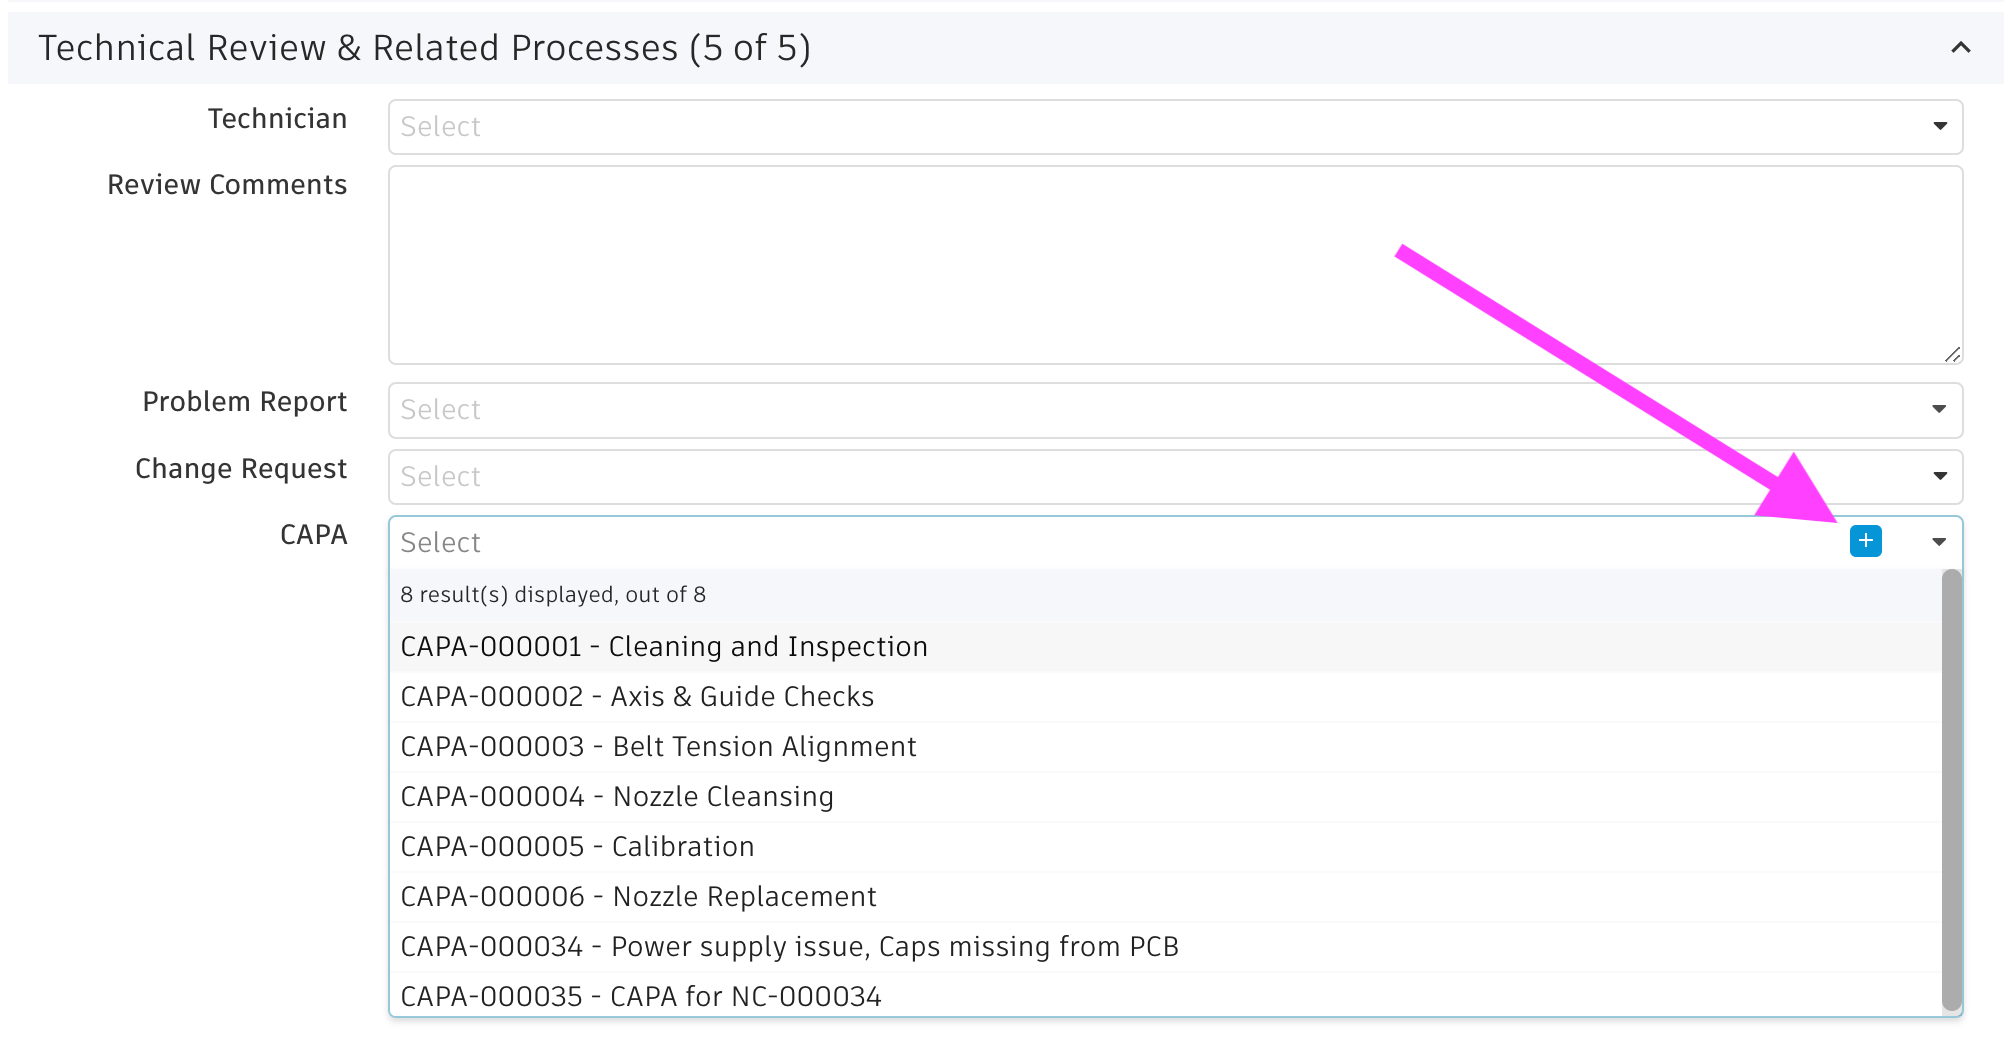Click the blue plus icon in CAPA field

coord(1865,541)
